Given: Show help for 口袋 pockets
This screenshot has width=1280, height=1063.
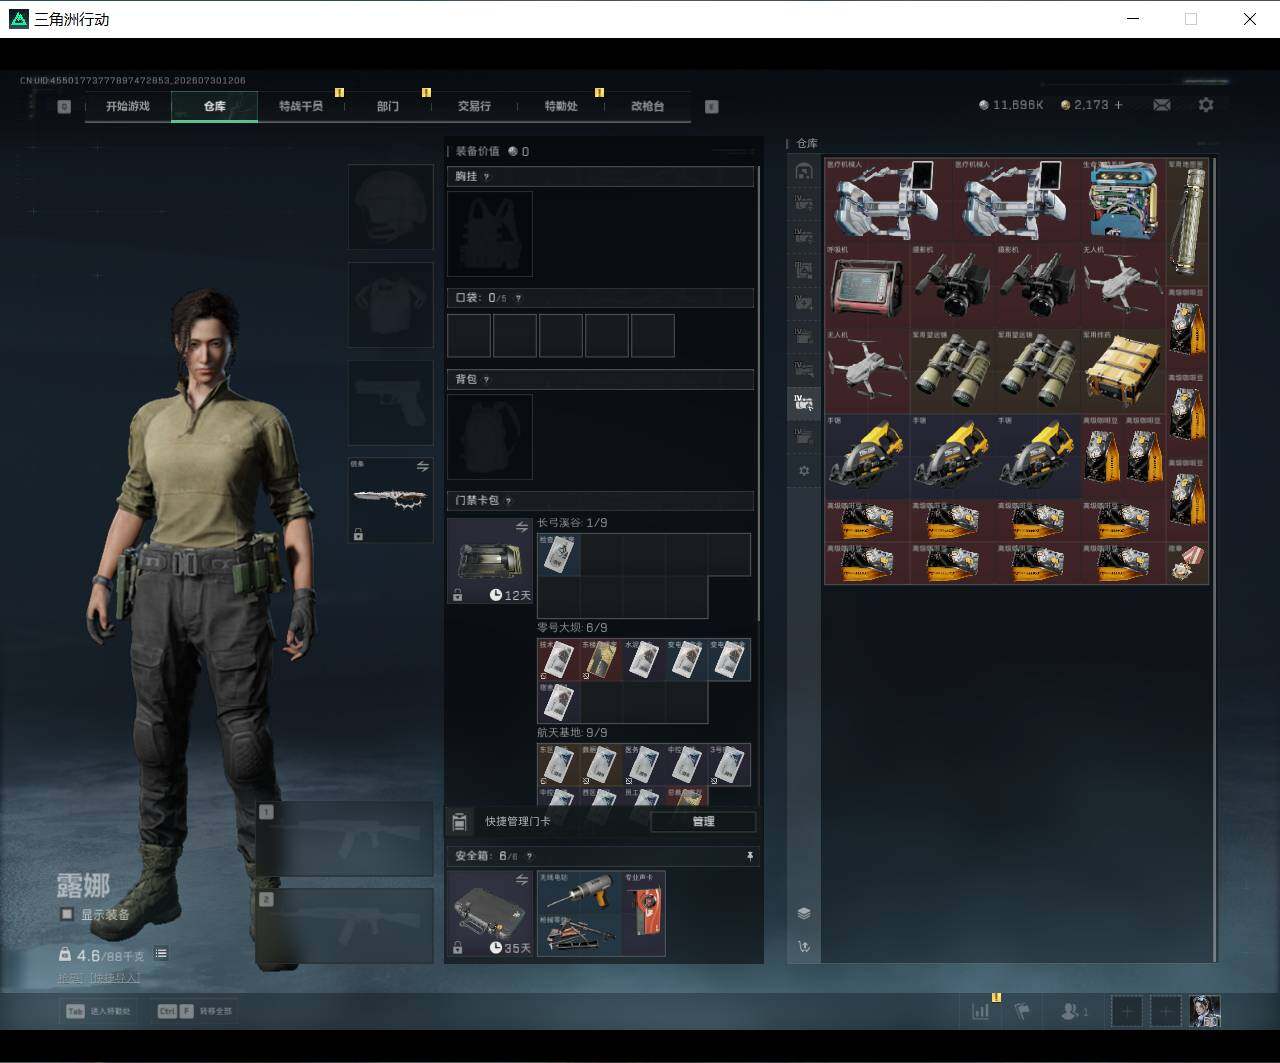Looking at the screenshot, I should pos(518,298).
